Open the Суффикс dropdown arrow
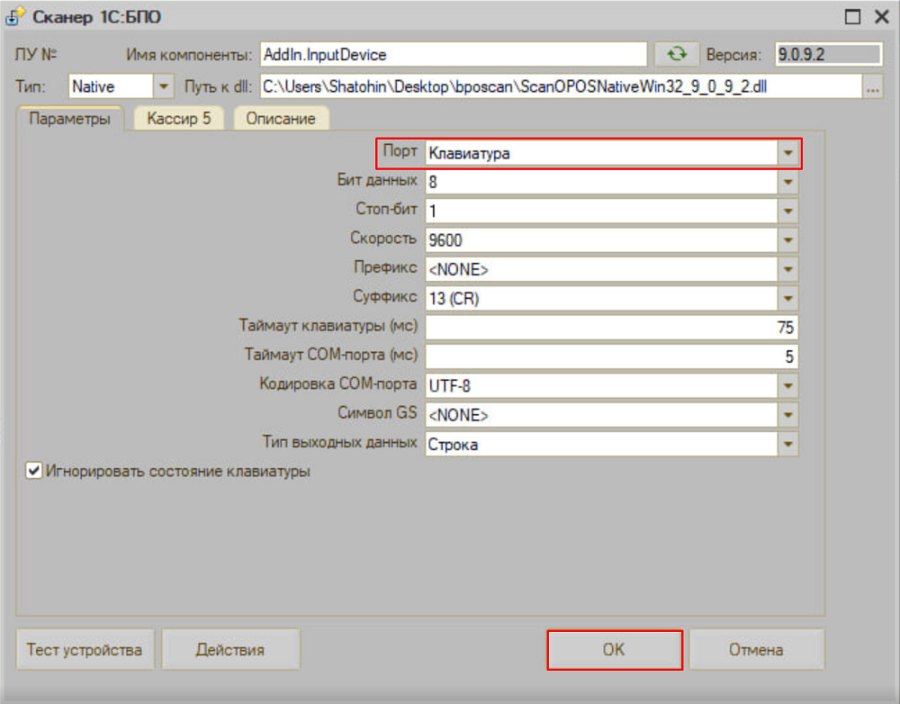 (788, 298)
